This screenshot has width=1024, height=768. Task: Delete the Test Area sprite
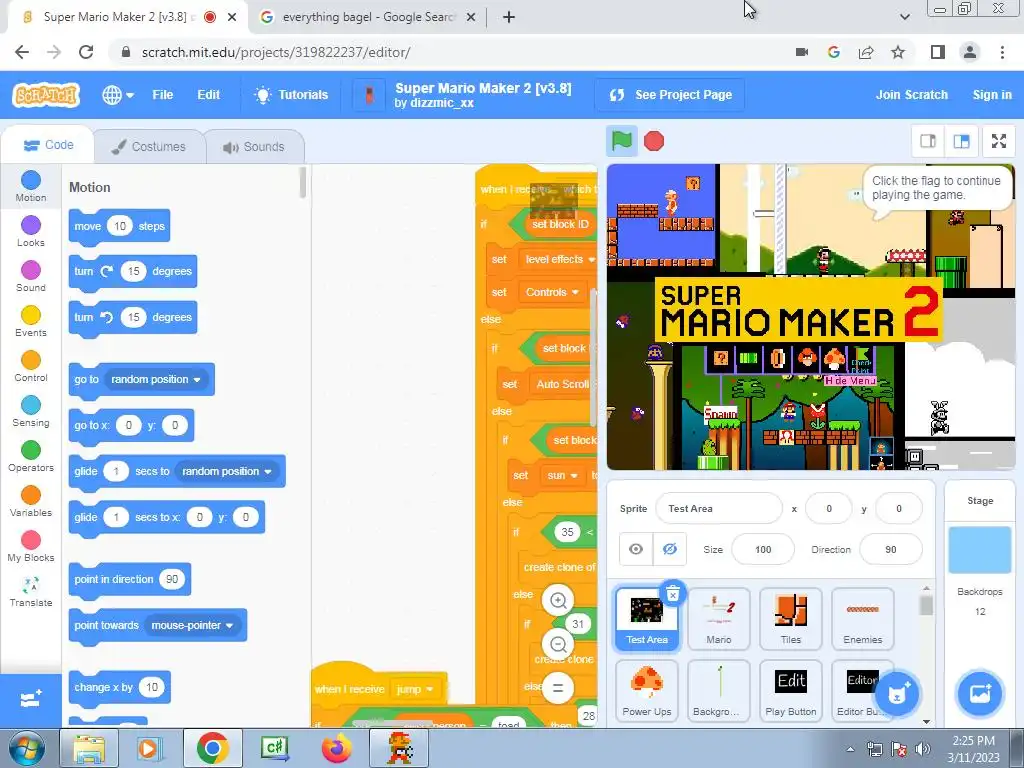pyautogui.click(x=673, y=593)
